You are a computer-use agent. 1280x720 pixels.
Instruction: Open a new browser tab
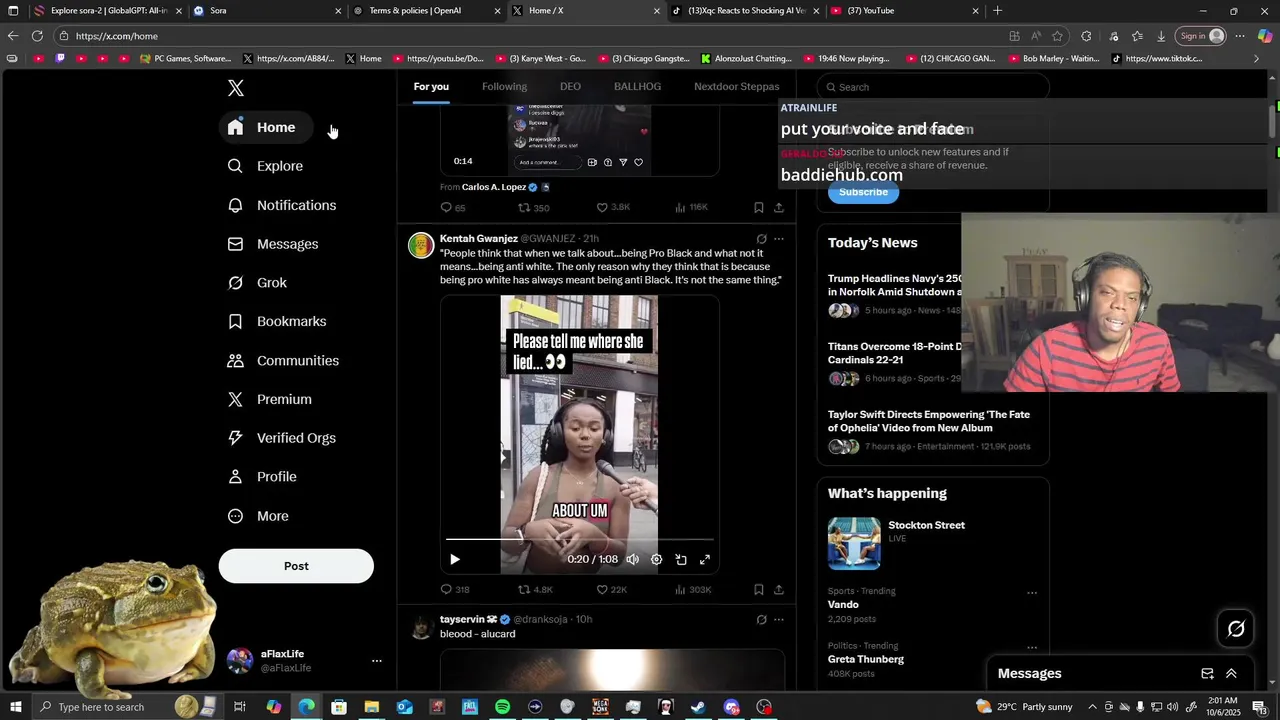click(x=997, y=11)
